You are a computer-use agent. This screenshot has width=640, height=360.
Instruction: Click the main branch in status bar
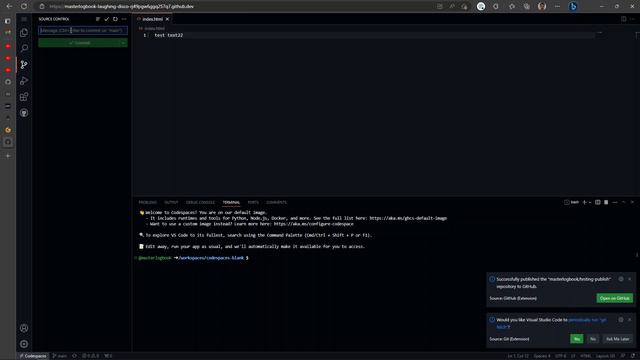coord(60,356)
